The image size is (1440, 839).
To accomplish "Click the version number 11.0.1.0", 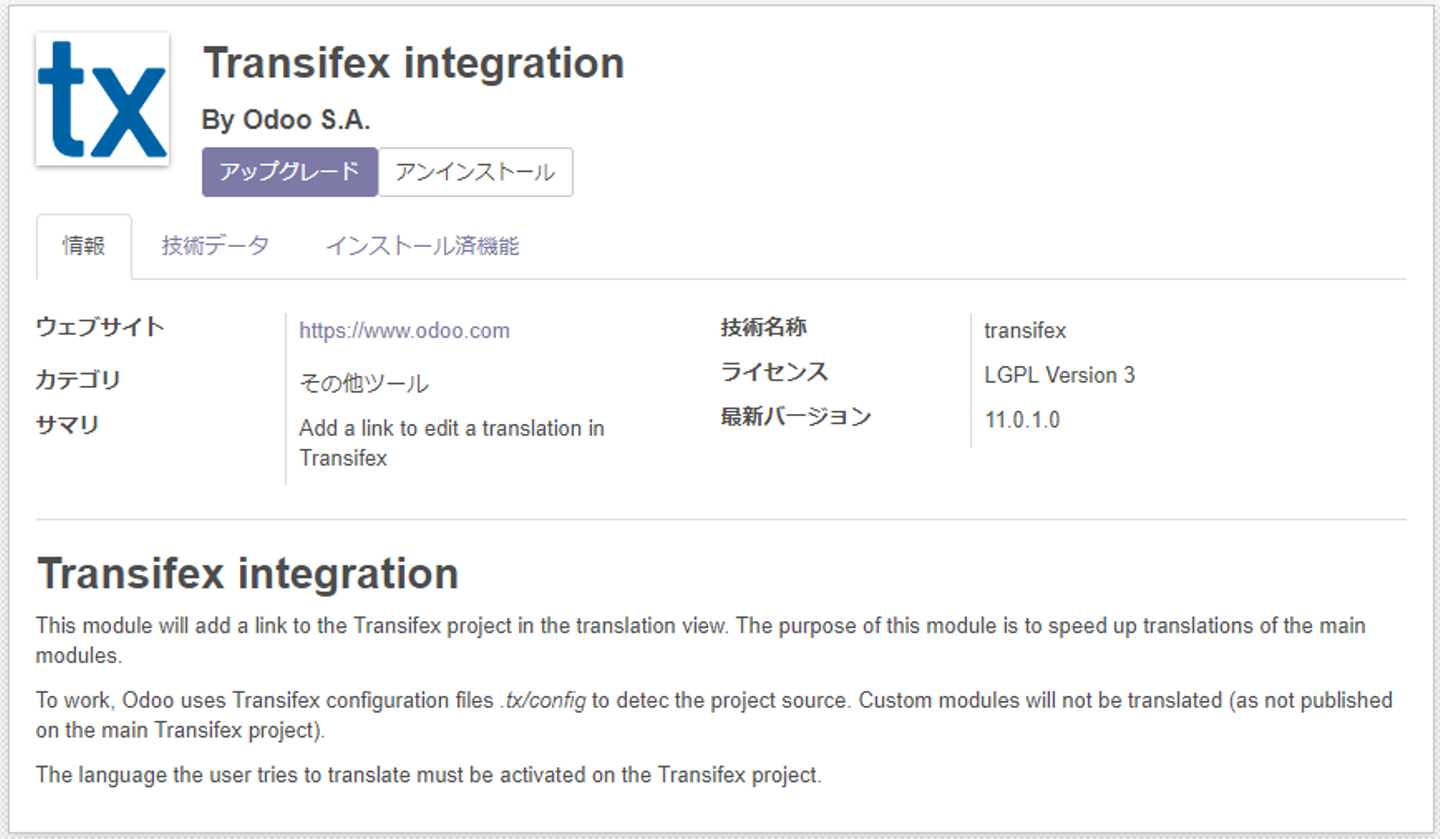I will click(1022, 420).
